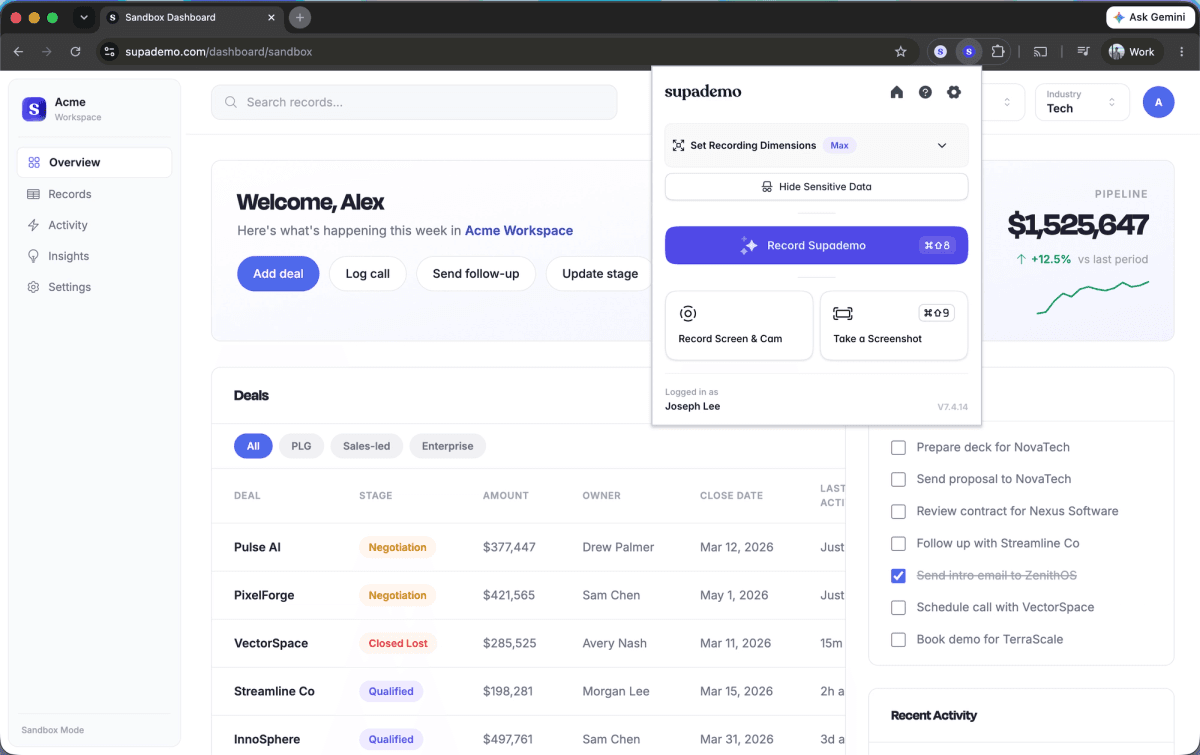The image size is (1200, 755).
Task: Select the Enterprise deals filter
Action: (x=447, y=446)
